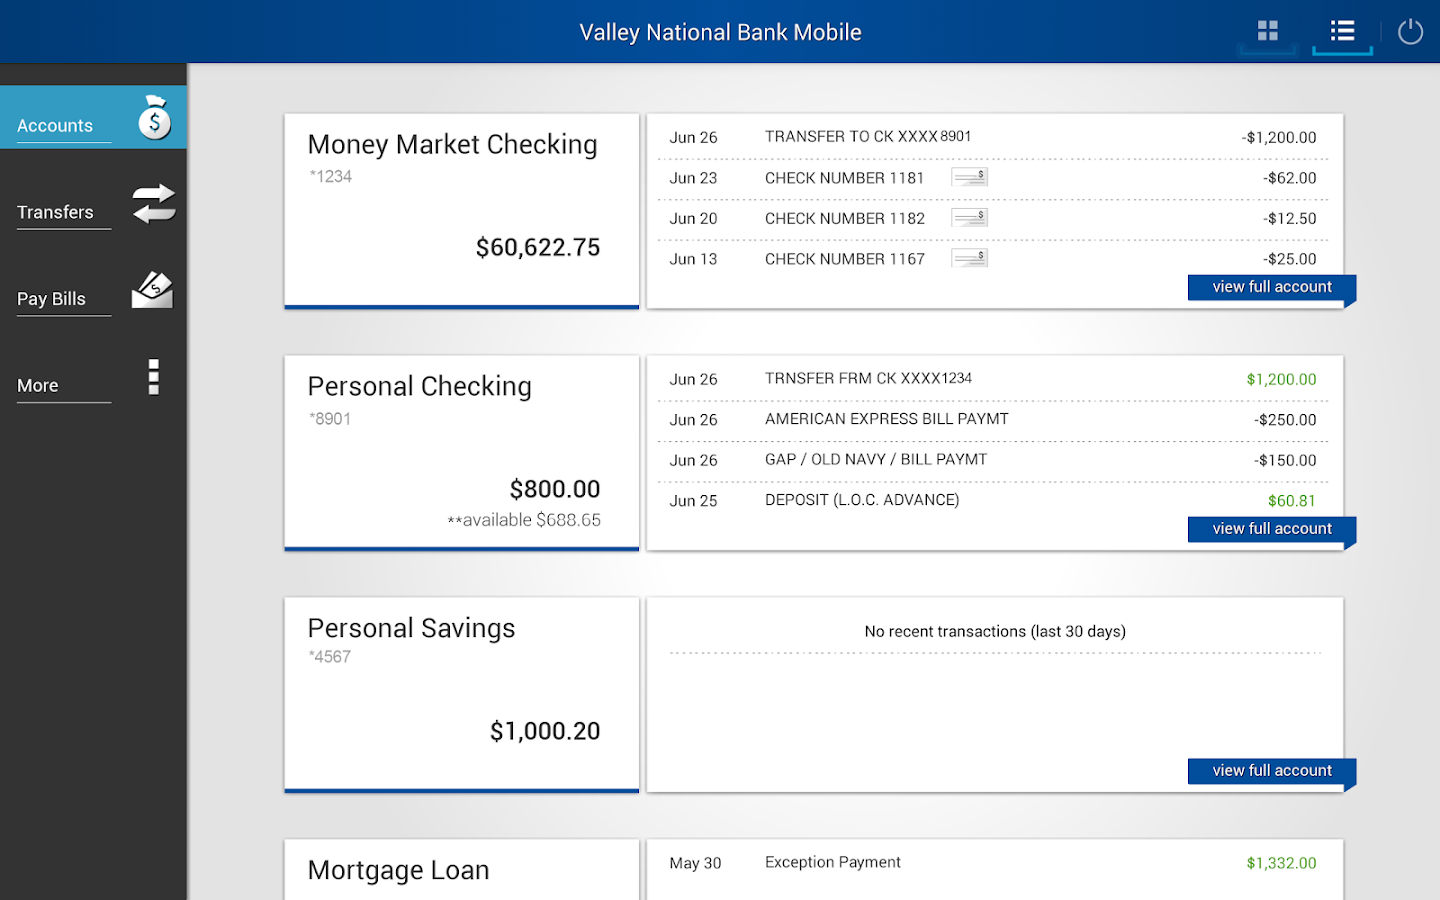View full account for Personal Checking
1440x900 pixels.
pyautogui.click(x=1271, y=528)
